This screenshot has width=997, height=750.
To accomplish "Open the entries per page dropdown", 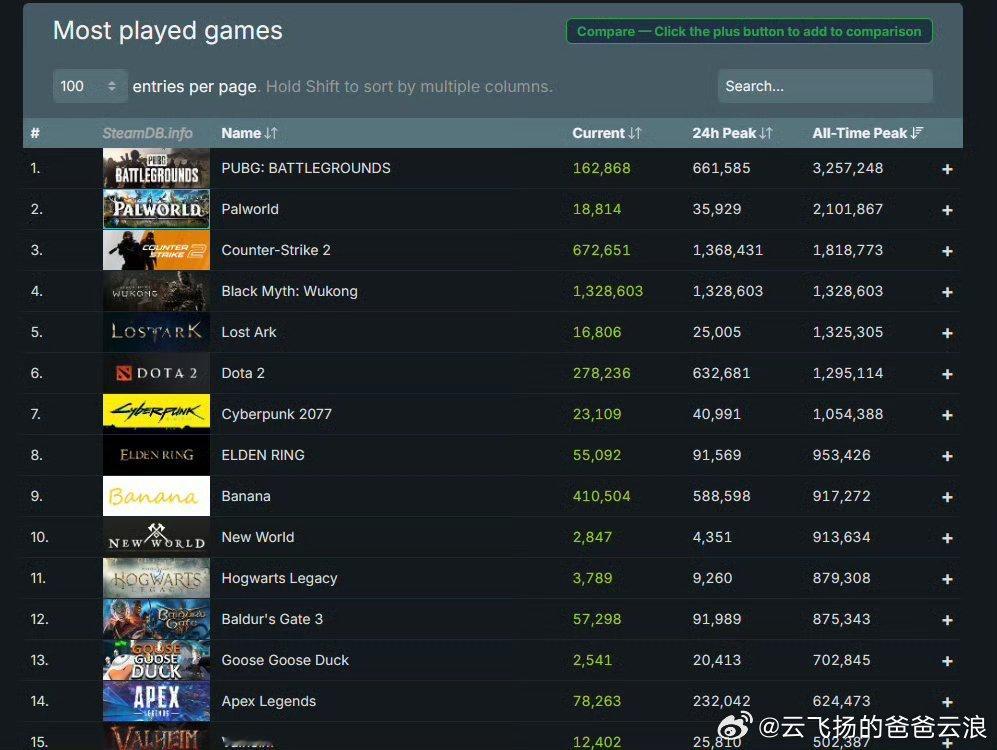I will (90, 86).
